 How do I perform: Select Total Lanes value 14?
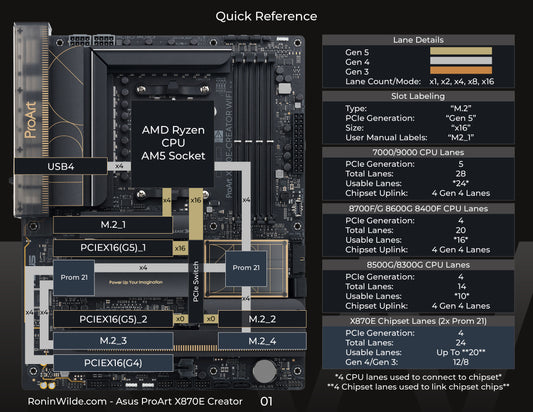461,287
